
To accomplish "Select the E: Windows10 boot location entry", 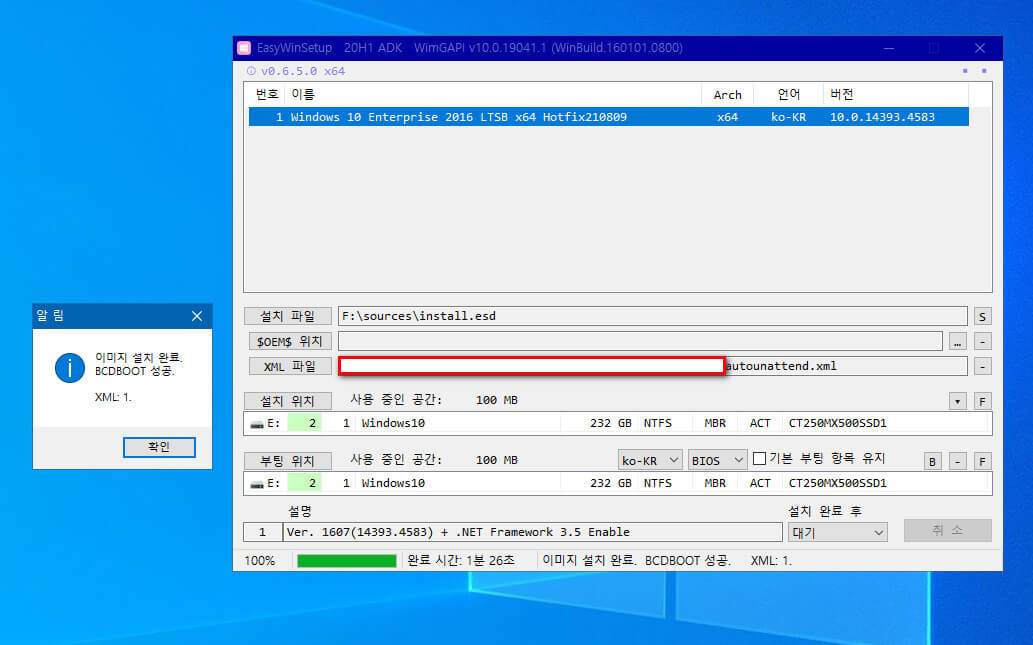I will [618, 483].
